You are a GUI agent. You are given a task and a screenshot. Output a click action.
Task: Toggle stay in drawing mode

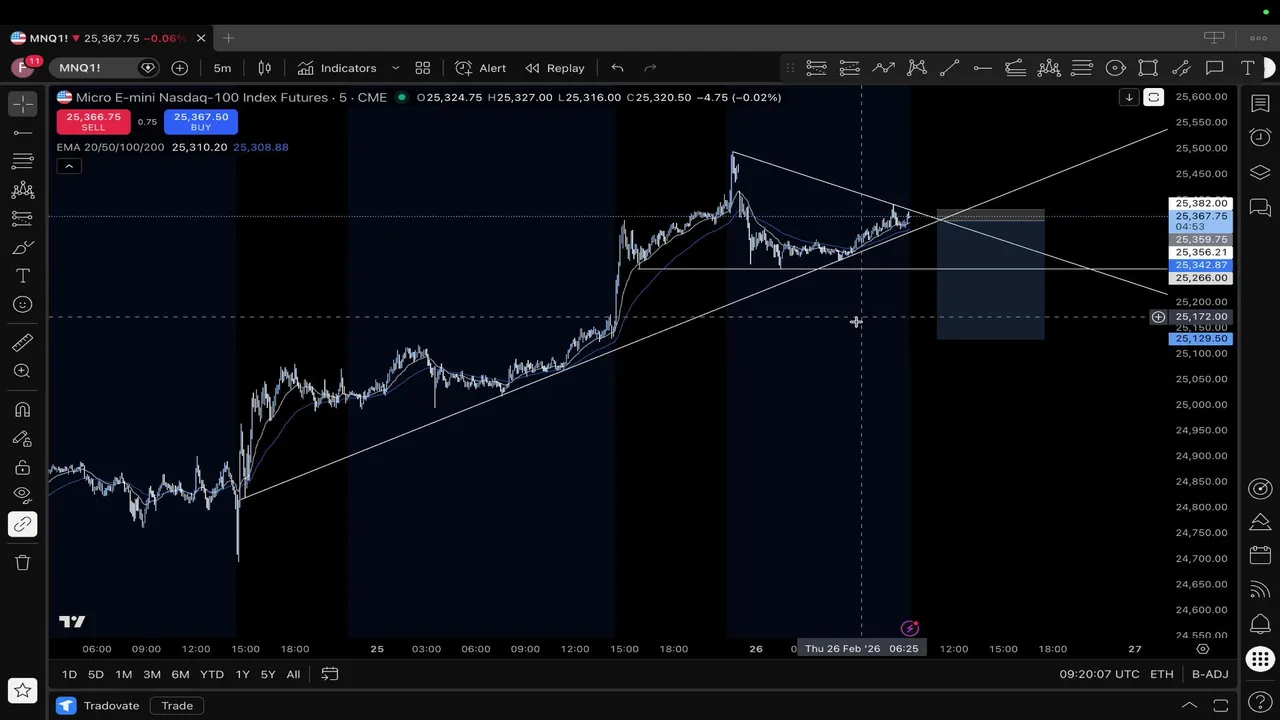tap(22, 438)
